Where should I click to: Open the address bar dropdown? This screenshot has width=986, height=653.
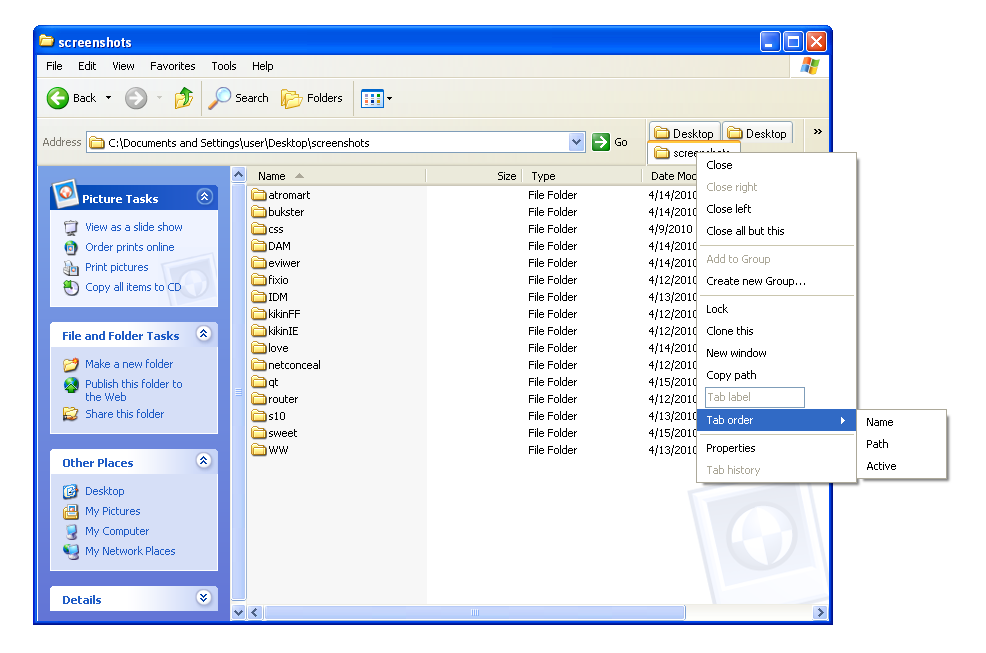click(x=578, y=141)
